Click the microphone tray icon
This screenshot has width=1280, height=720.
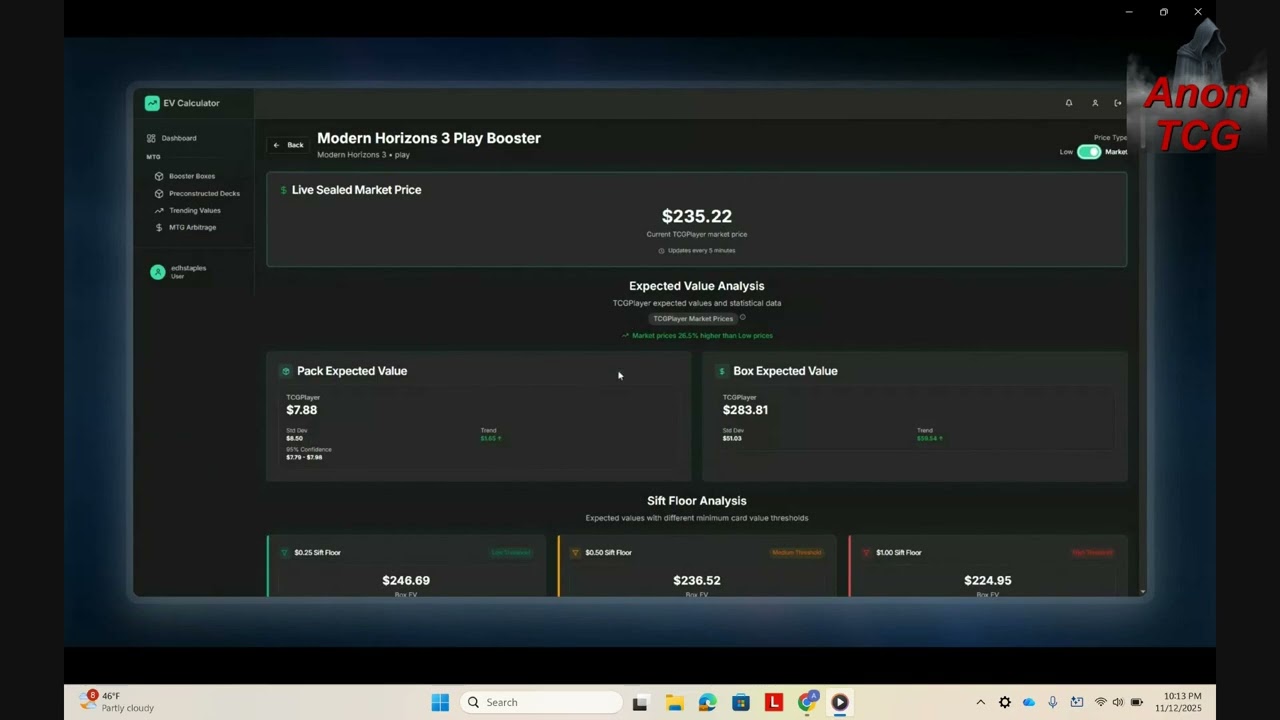point(1053,702)
